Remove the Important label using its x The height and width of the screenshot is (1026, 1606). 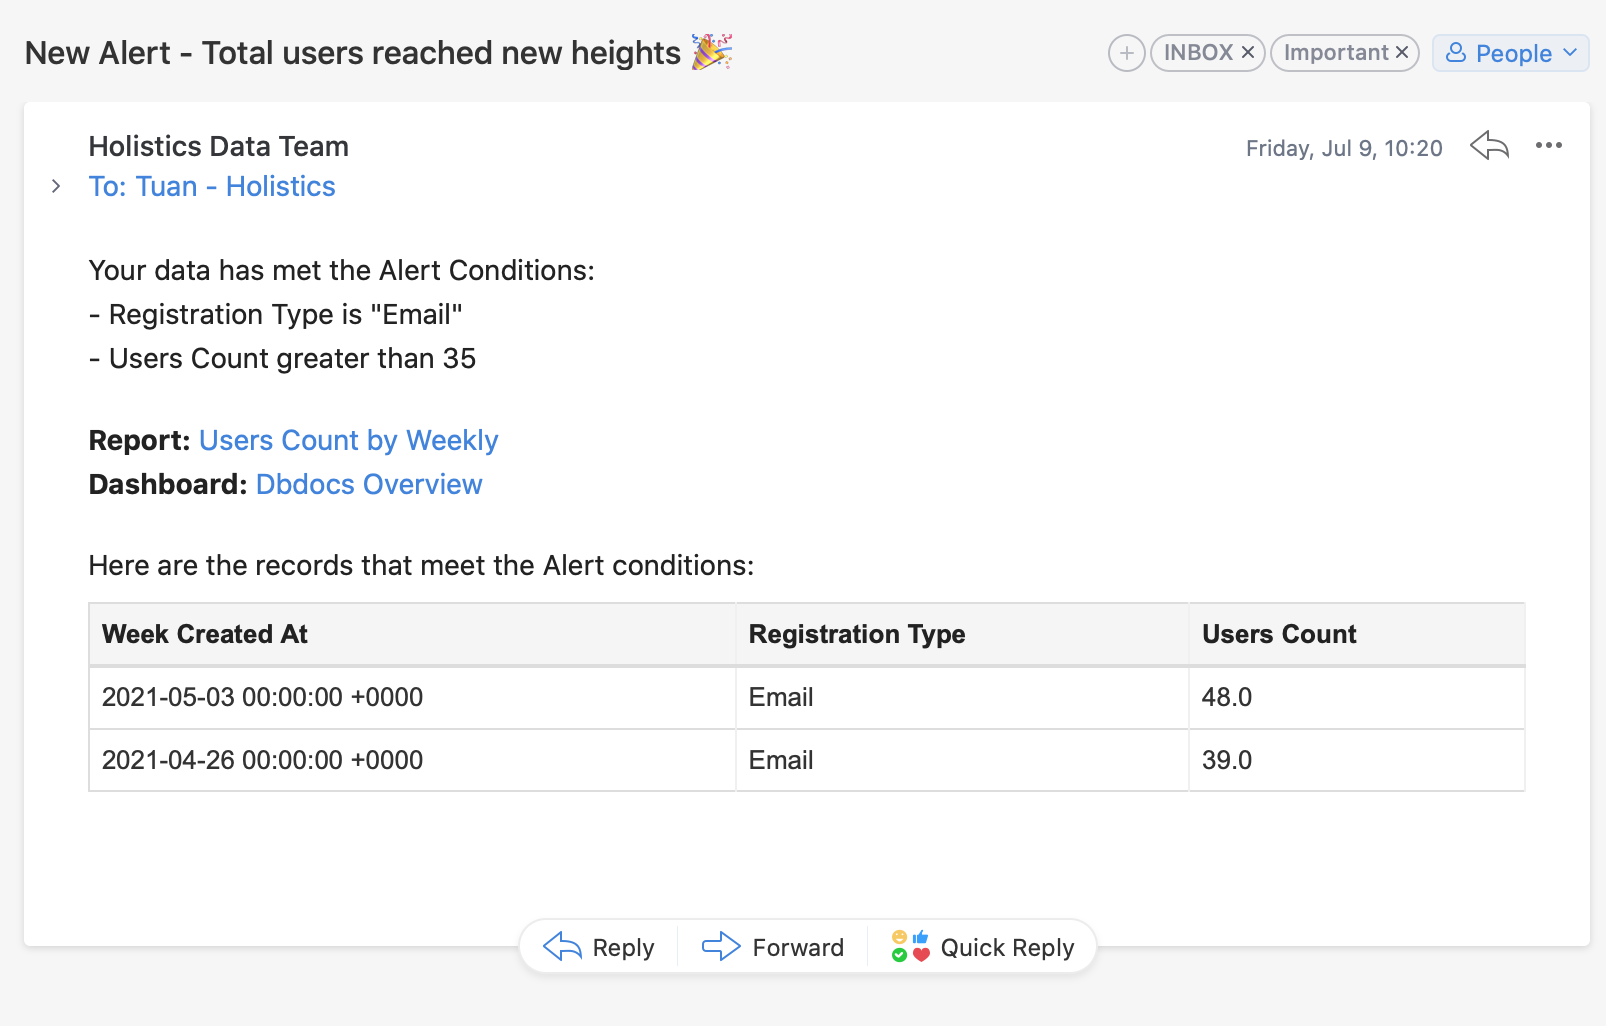(1402, 53)
